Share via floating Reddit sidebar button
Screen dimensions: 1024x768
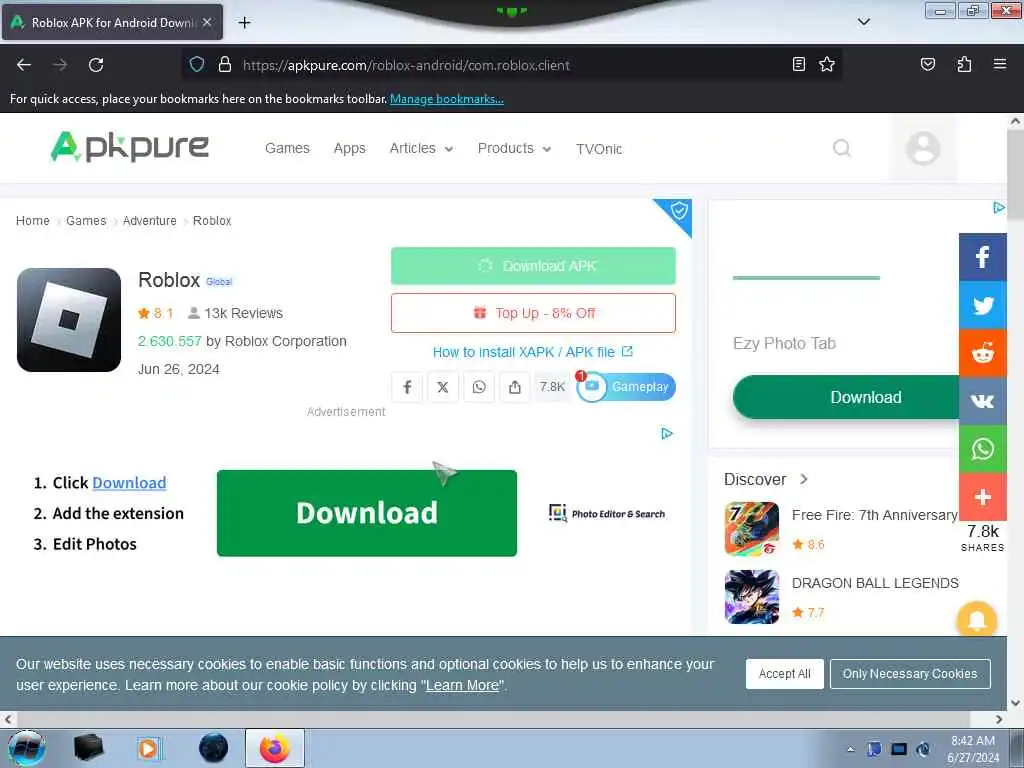[982, 353]
